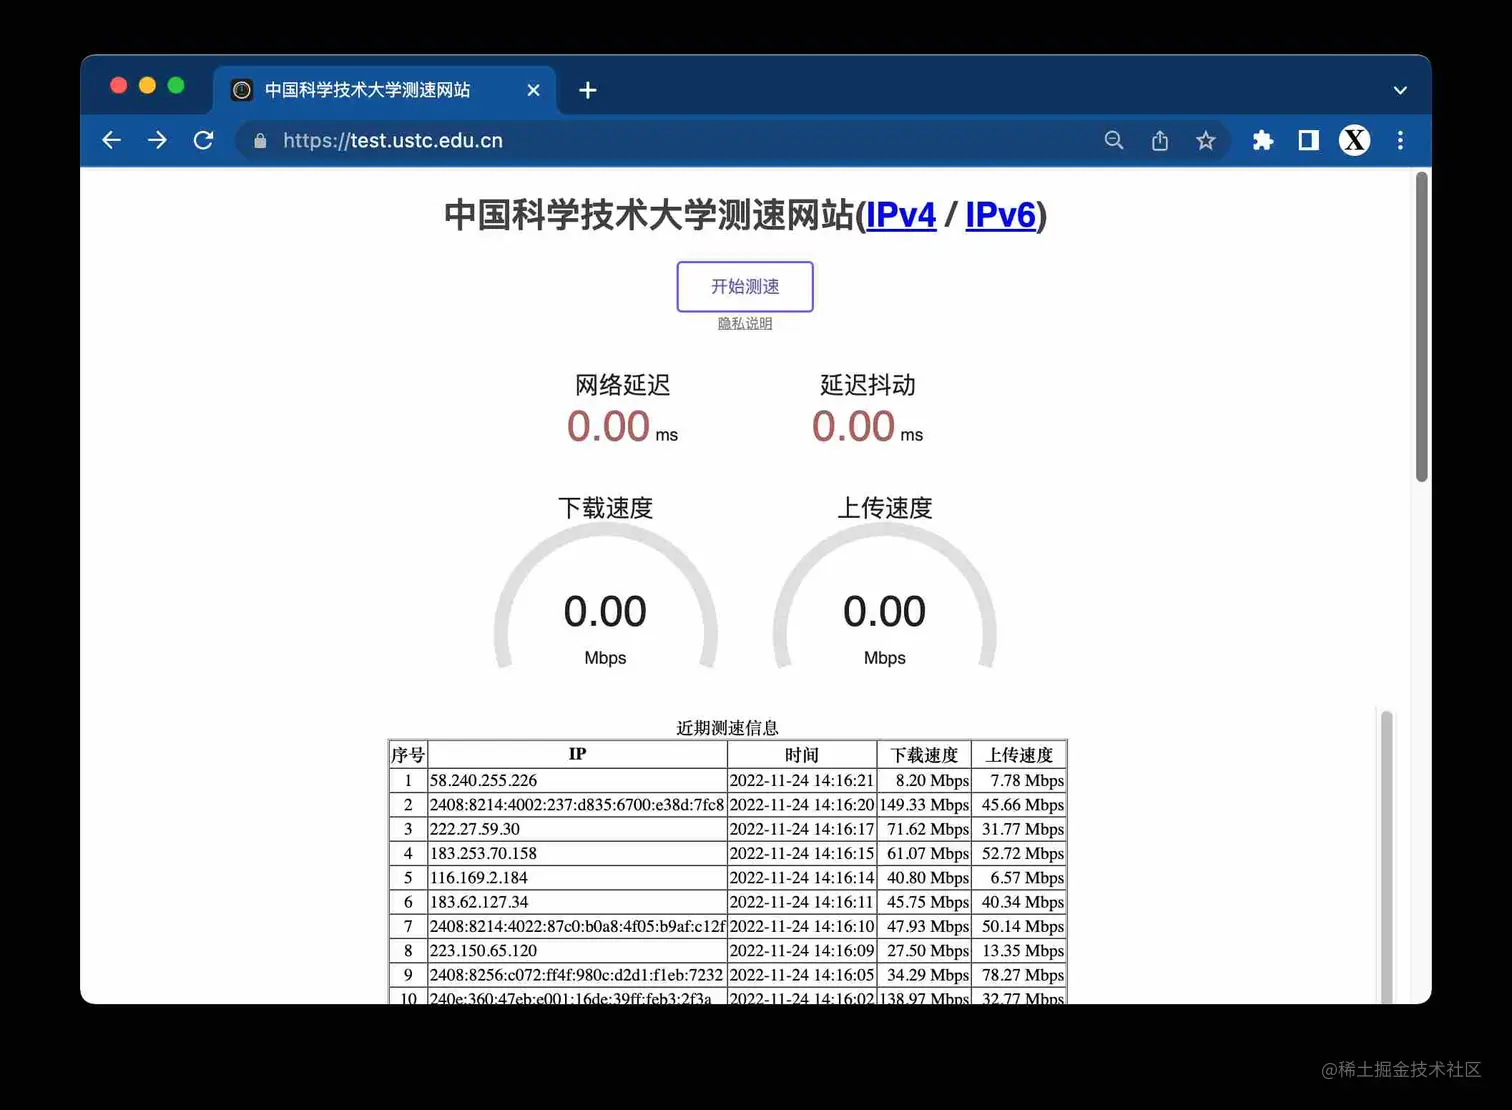Open the IPv6 speed test link
The width and height of the screenshot is (1512, 1110).
(999, 215)
